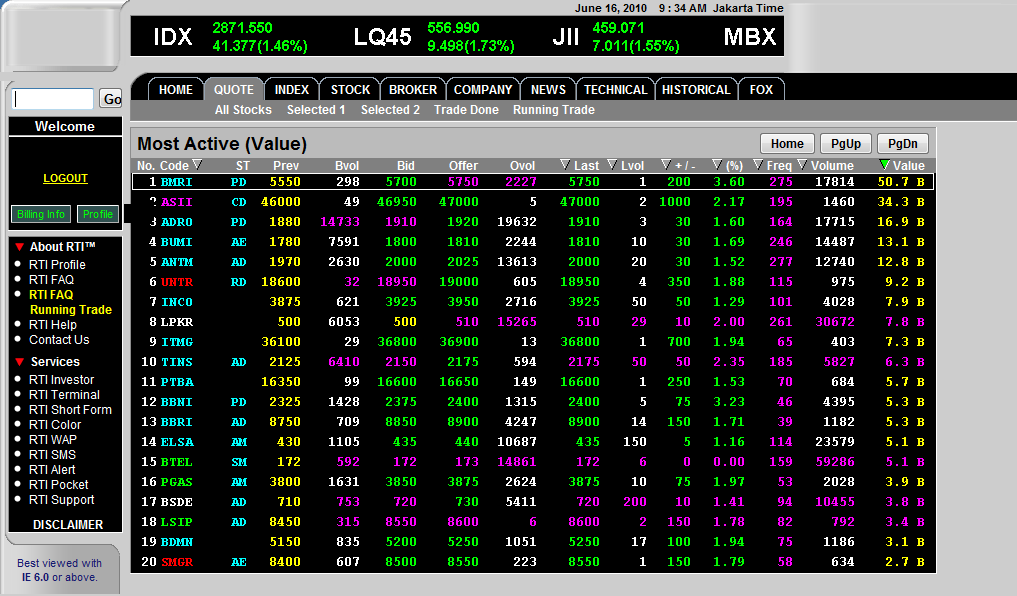Open the COMPANY tab
Viewport: 1017px width, 596px height.
tap(483, 89)
